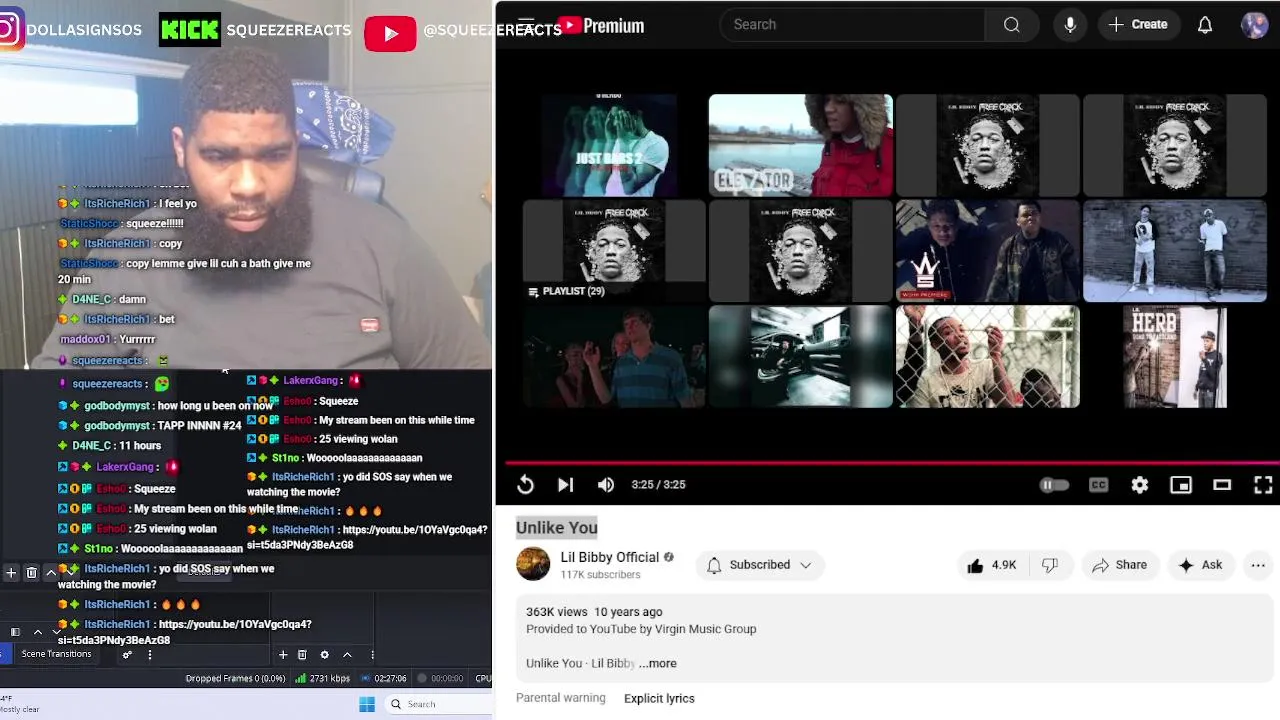This screenshot has height=720, width=1280.
Task: Dislike the video with thumbs down
Action: click(1049, 565)
